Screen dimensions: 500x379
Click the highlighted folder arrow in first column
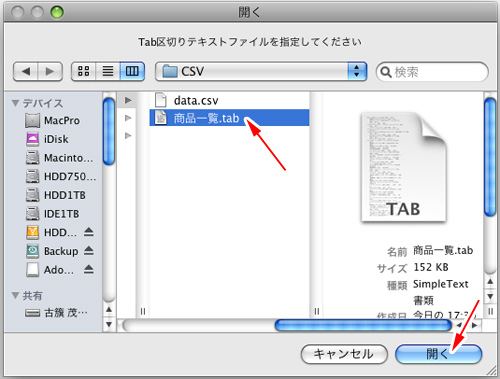[128, 100]
